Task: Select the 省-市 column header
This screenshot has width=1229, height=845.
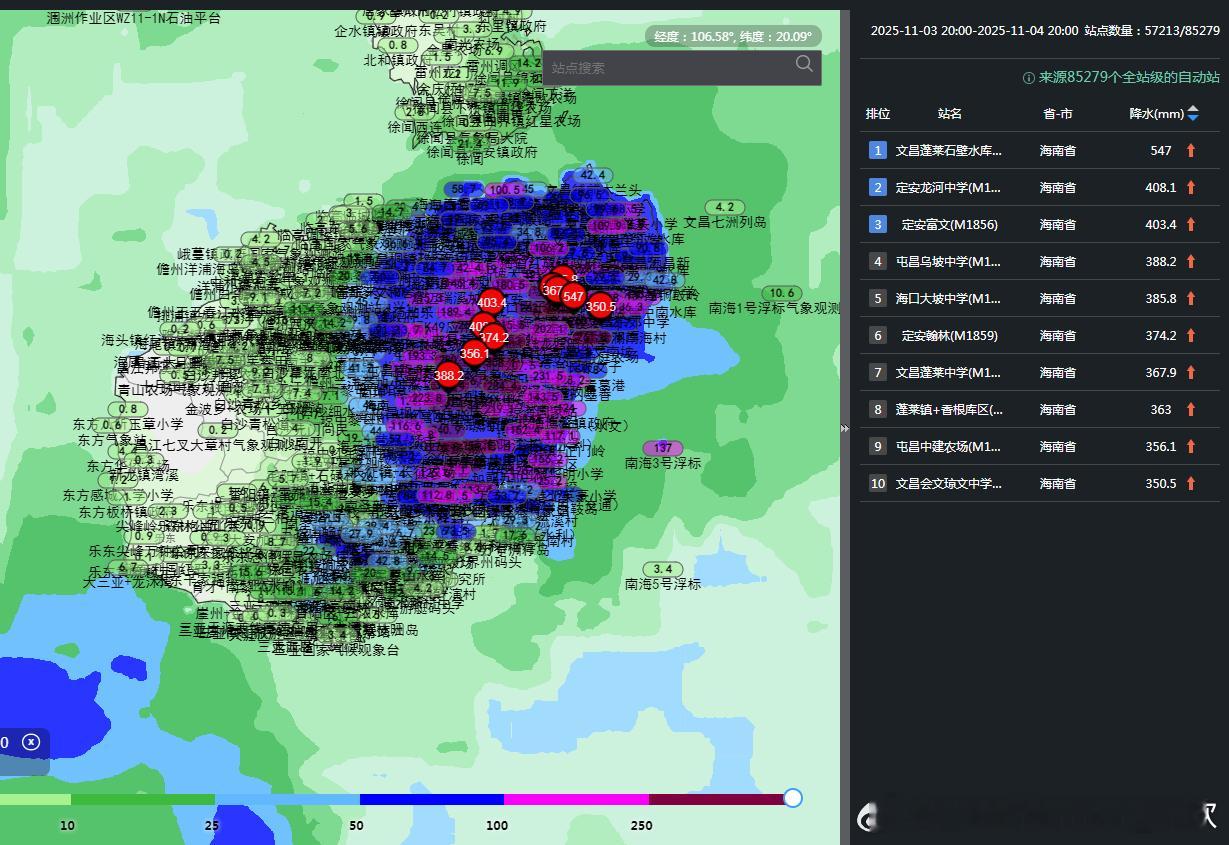Action: [1057, 114]
